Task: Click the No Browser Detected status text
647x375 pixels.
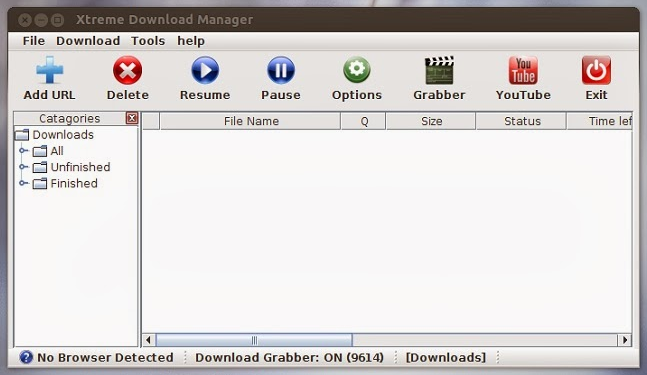Action: (105, 357)
